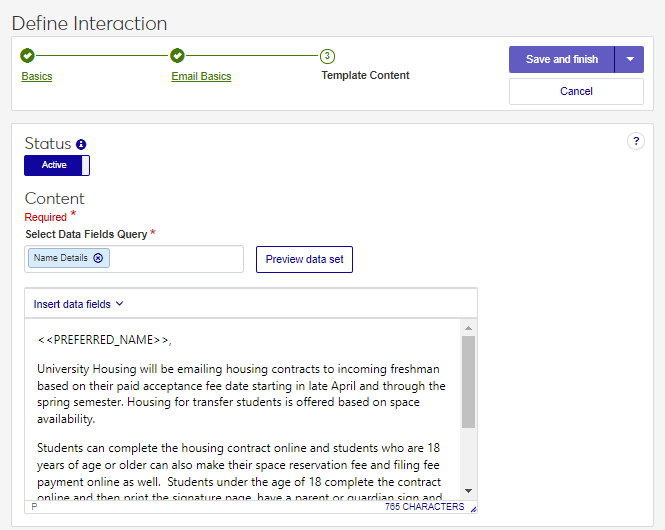Viewport: 665px width, 530px height.
Task: Open the help question mark icon
Action: (636, 141)
